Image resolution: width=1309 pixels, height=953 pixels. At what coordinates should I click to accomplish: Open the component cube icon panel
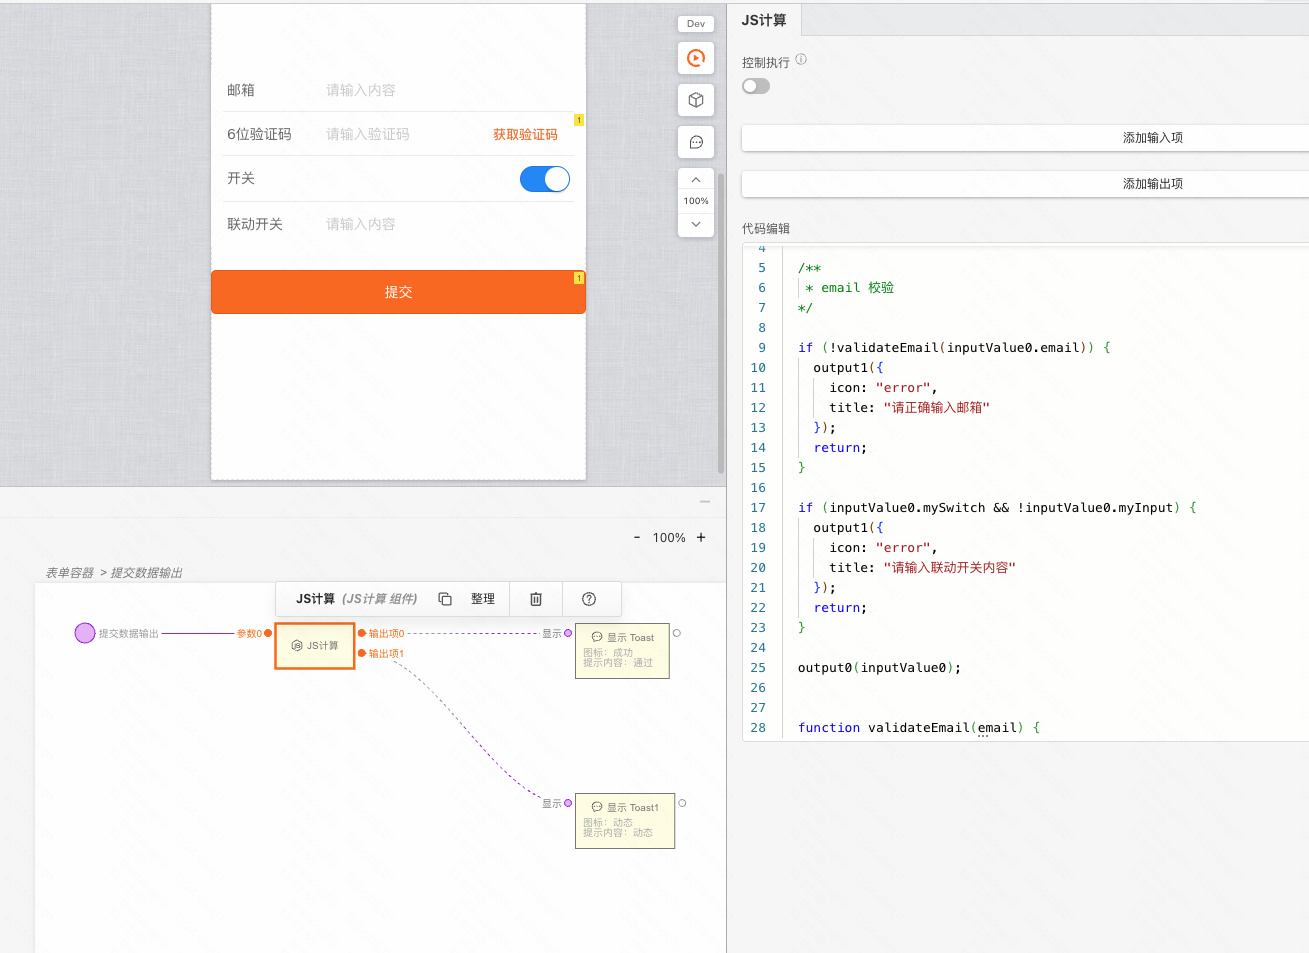[x=696, y=100]
